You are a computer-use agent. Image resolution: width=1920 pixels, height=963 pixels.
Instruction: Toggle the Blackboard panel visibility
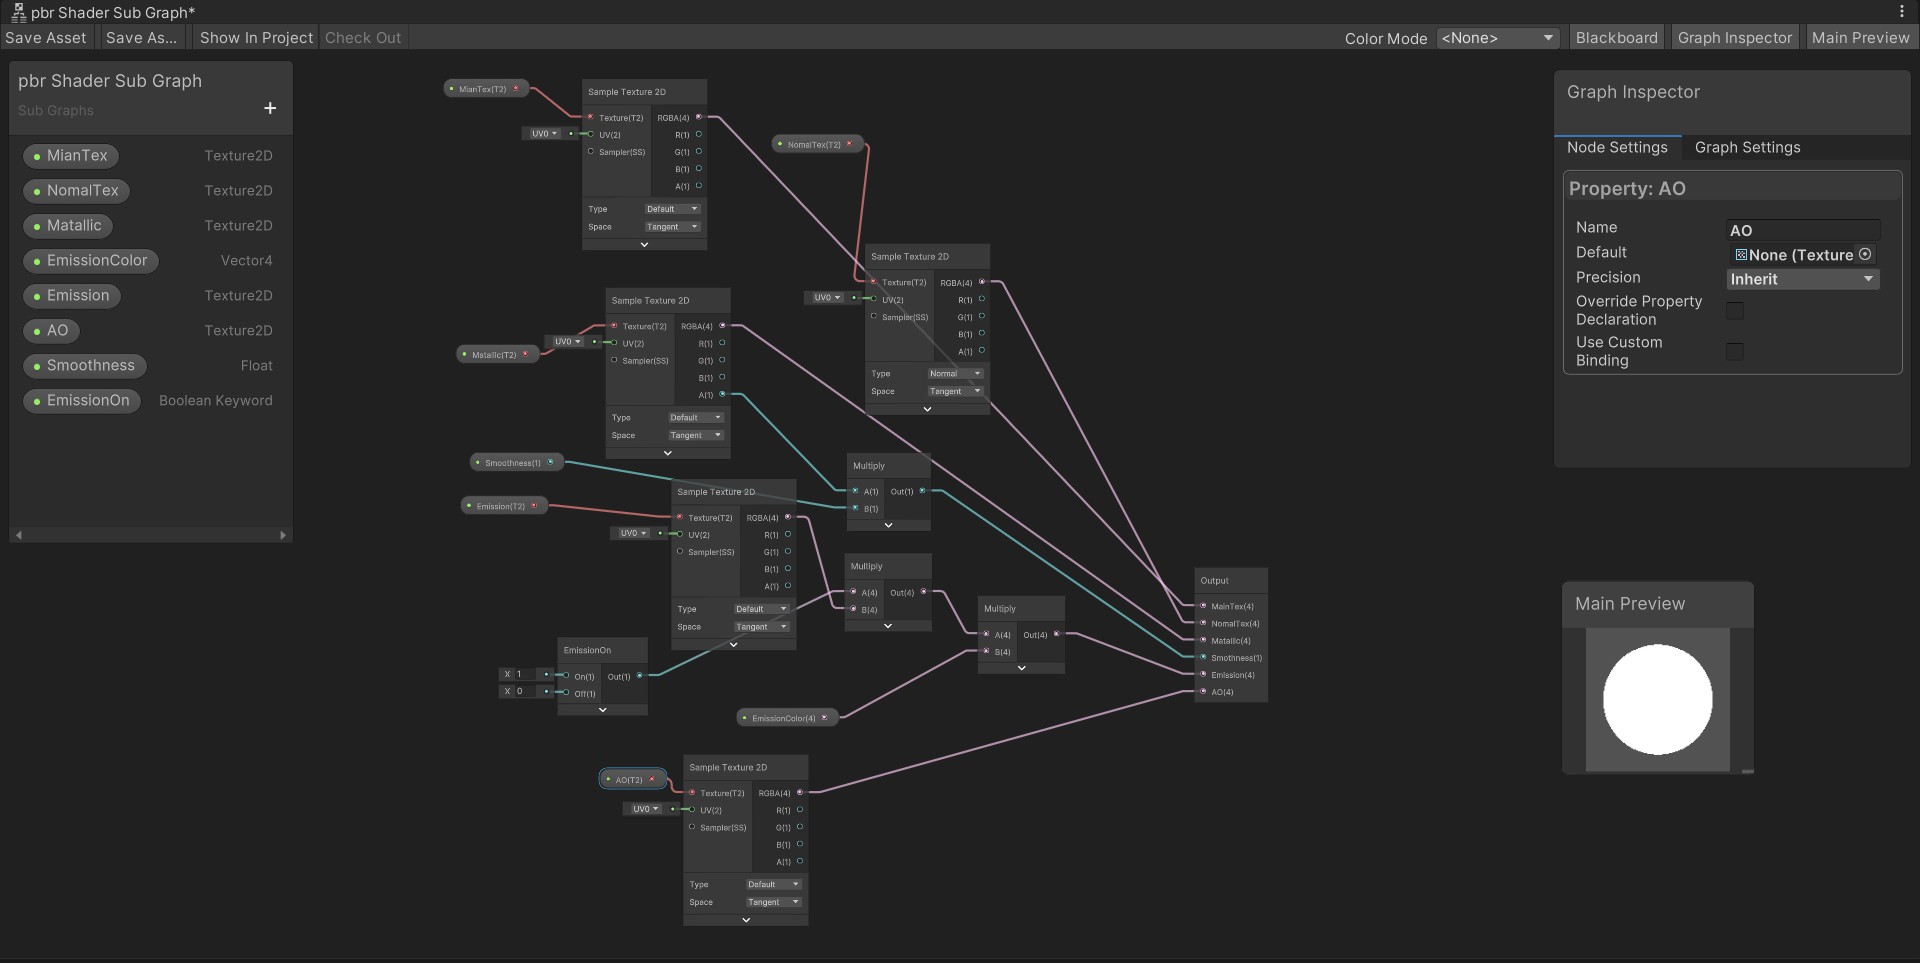tap(1616, 38)
